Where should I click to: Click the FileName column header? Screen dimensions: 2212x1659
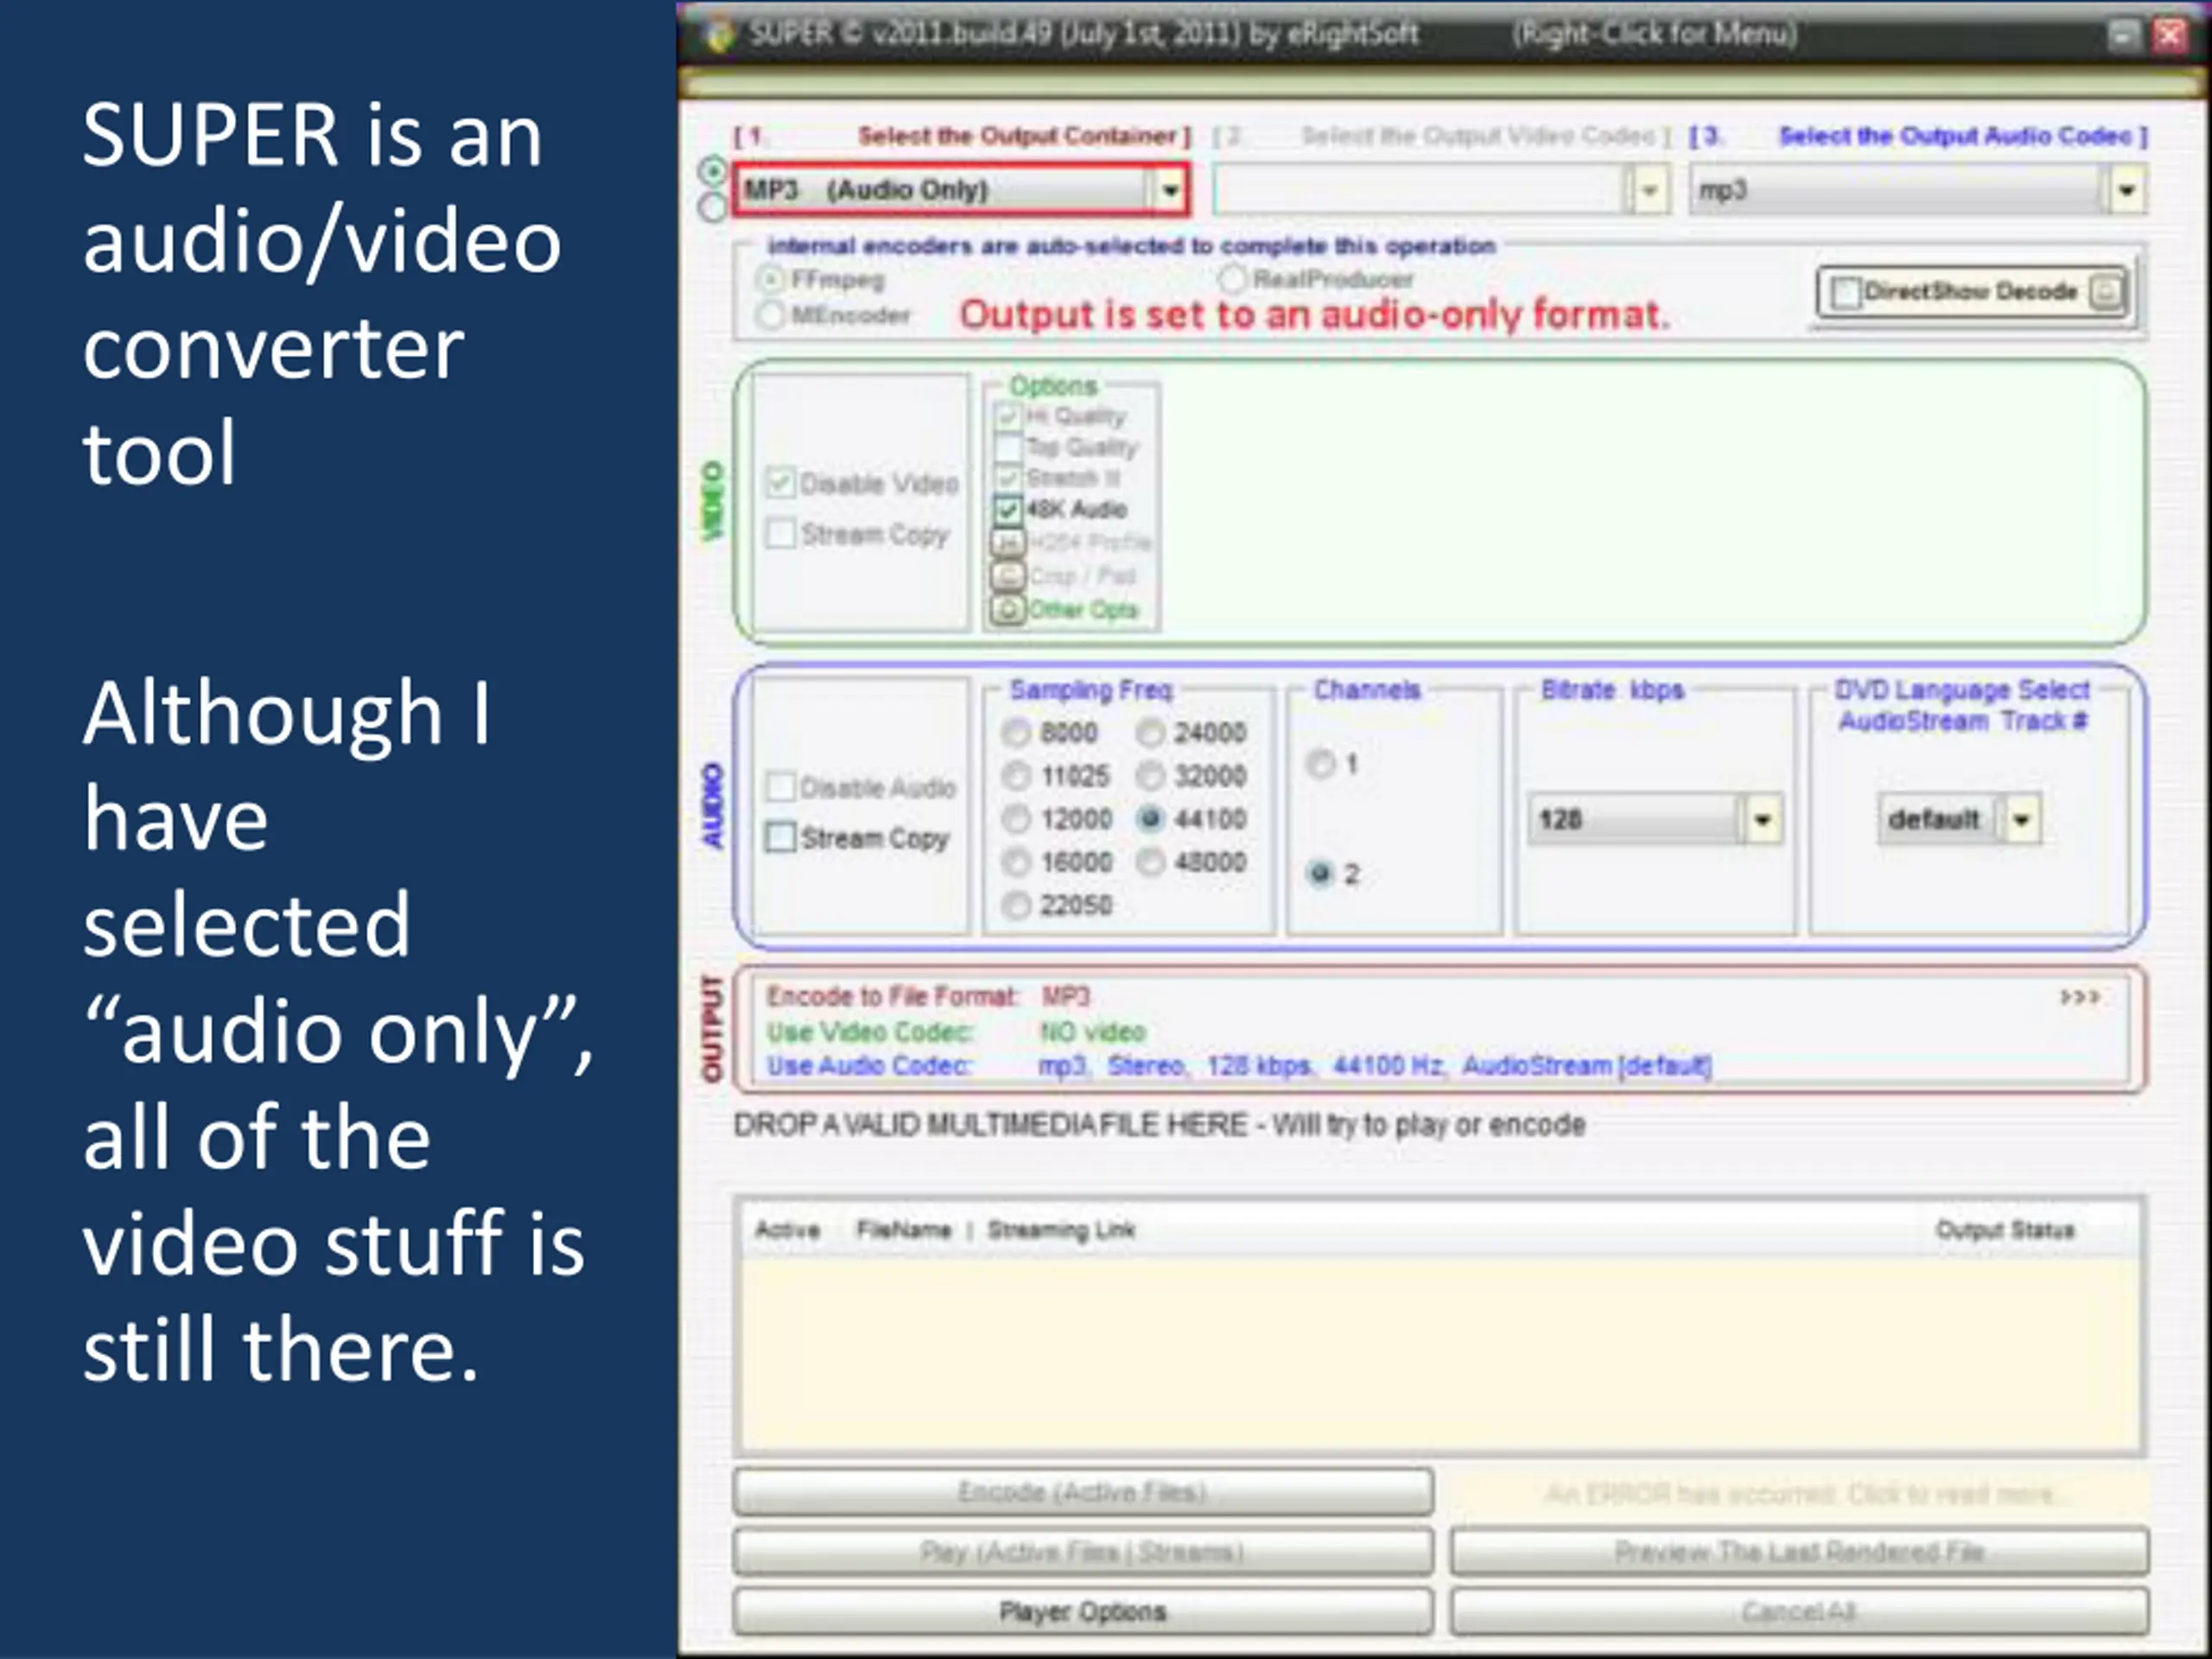(904, 1230)
